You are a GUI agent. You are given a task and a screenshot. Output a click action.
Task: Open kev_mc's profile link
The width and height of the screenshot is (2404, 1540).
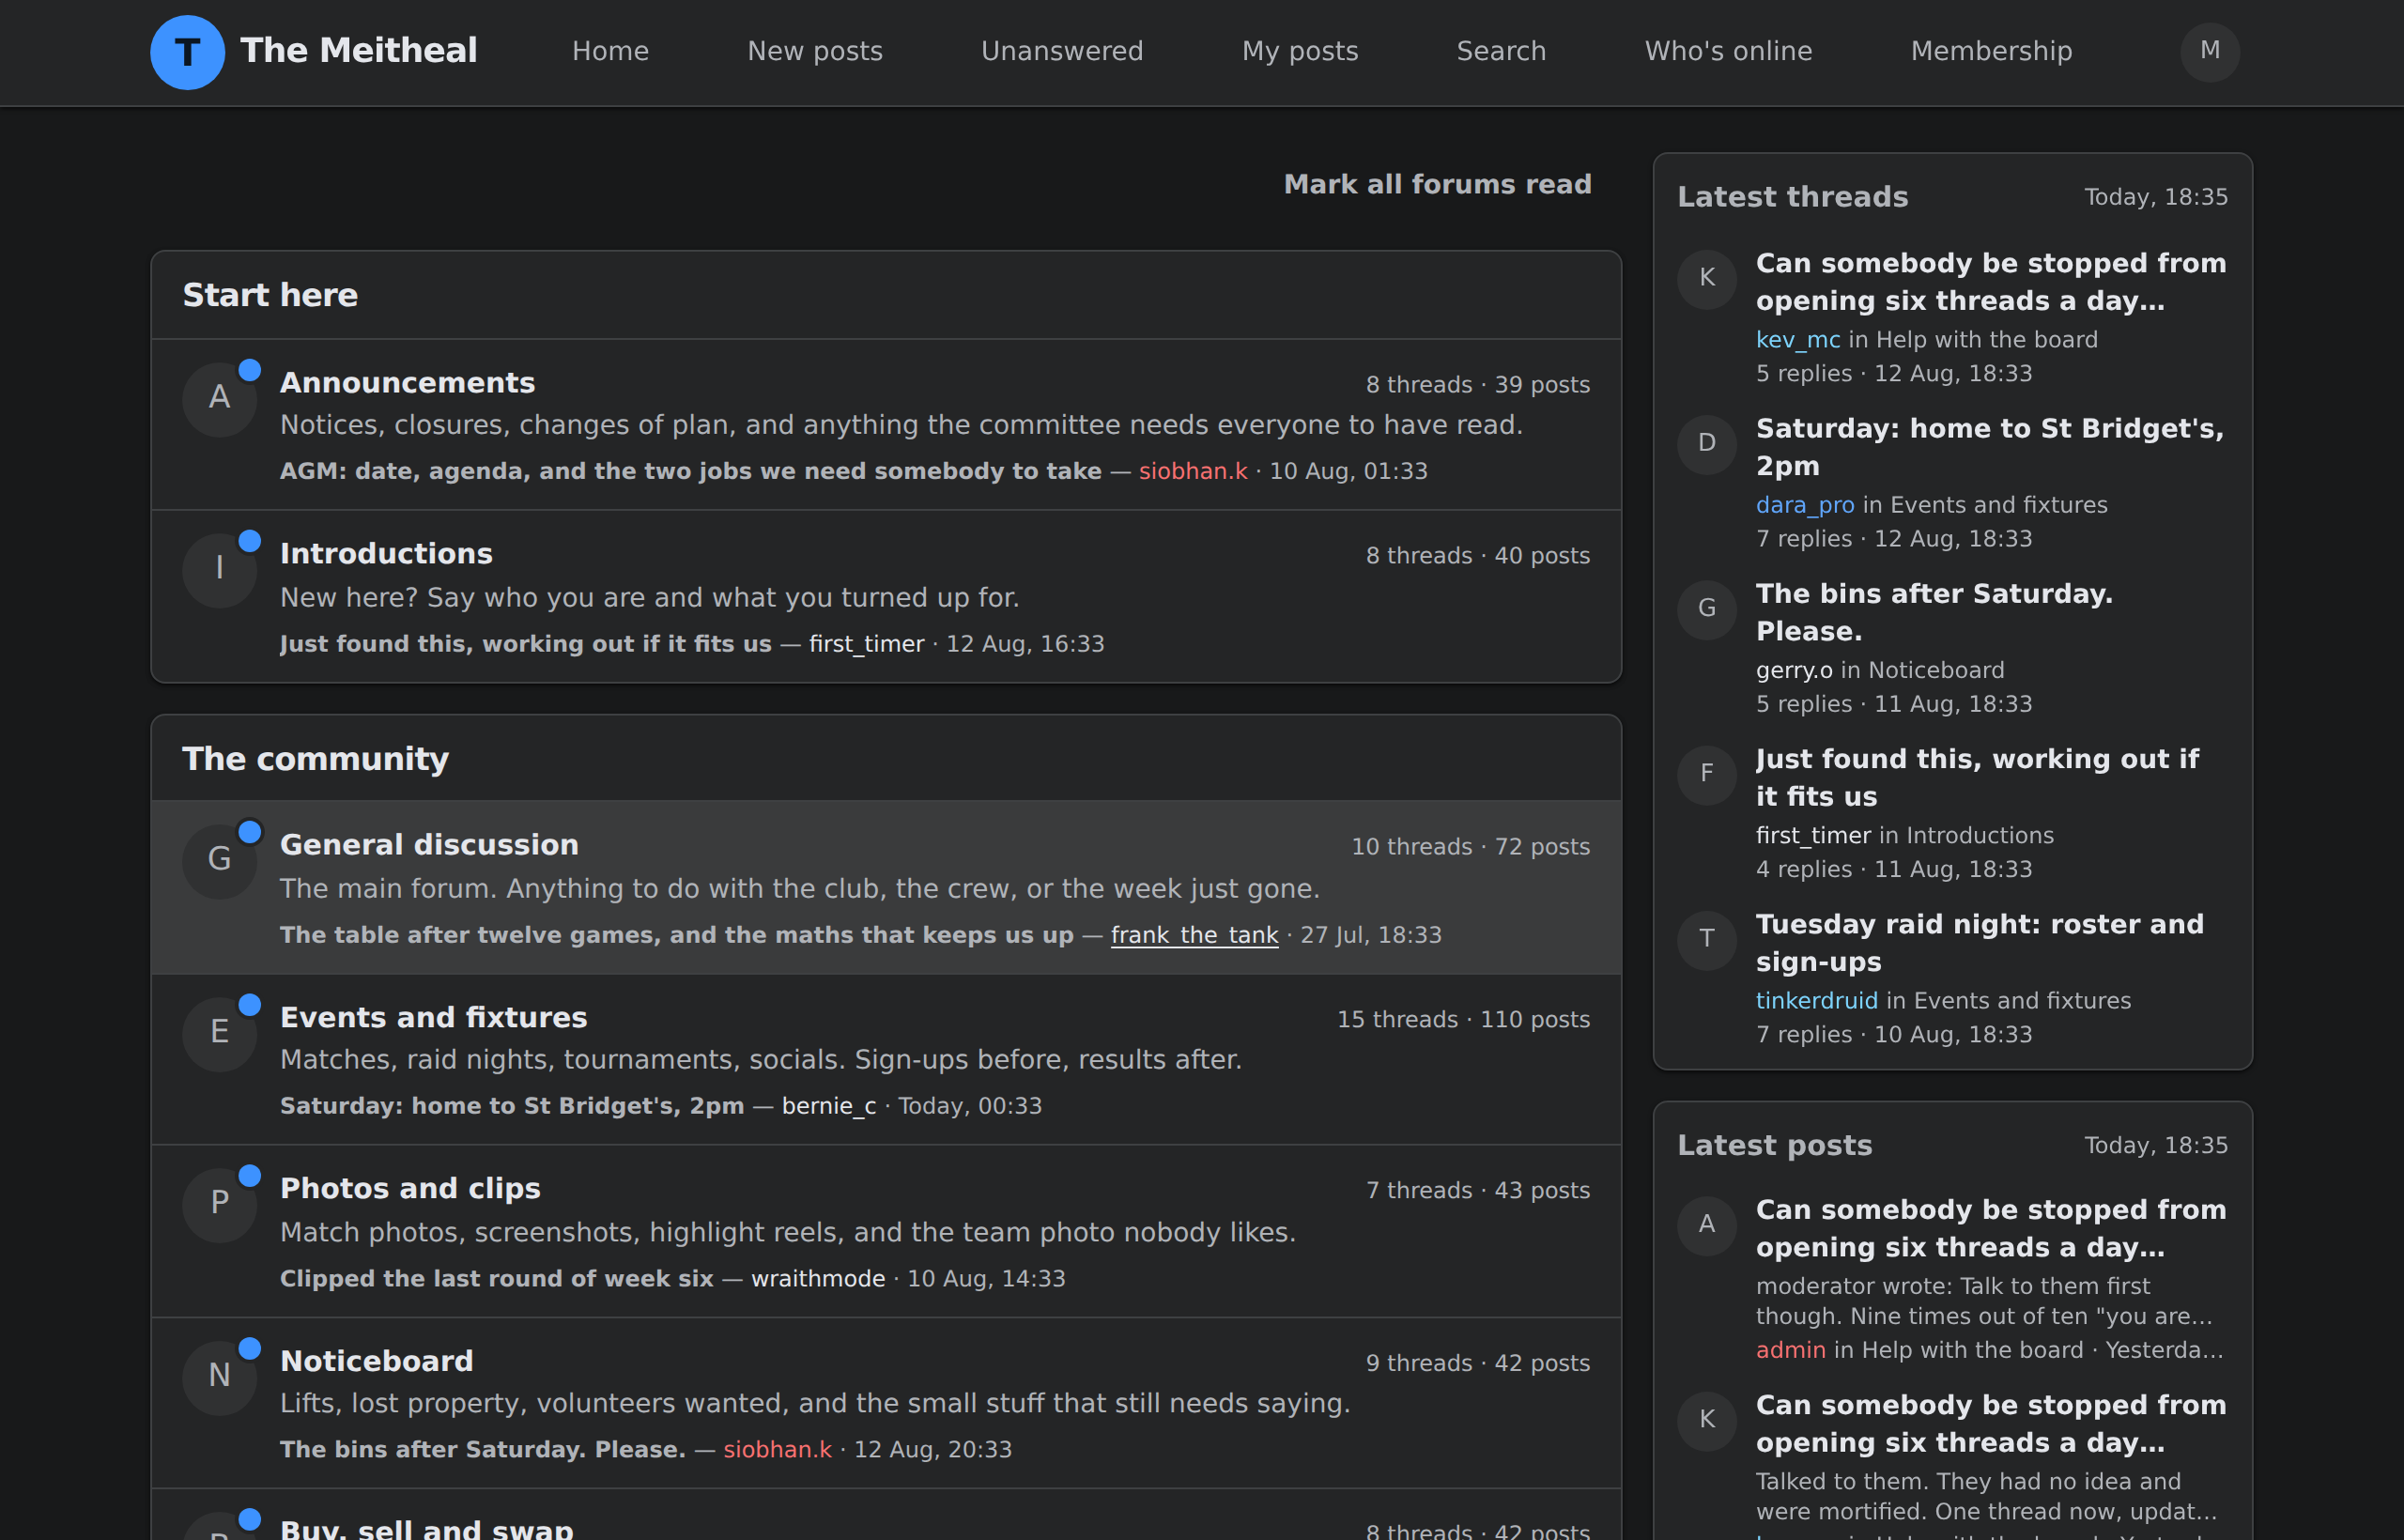coord(1797,340)
